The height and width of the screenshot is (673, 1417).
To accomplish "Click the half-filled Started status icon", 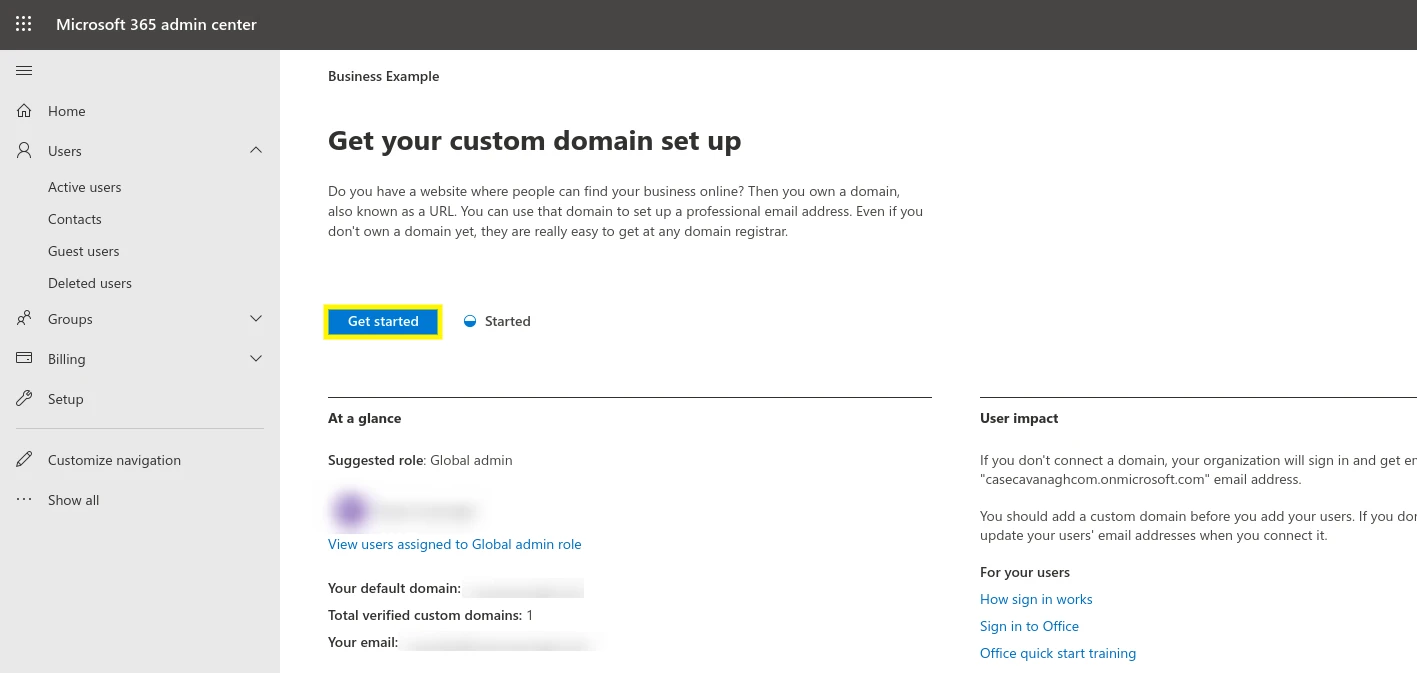I will tap(470, 321).
